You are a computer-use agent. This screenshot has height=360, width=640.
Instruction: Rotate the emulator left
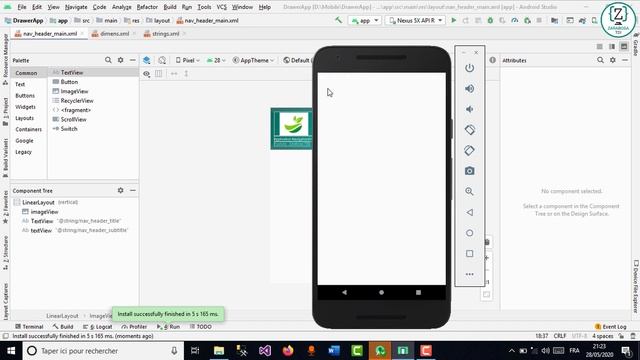point(469,130)
